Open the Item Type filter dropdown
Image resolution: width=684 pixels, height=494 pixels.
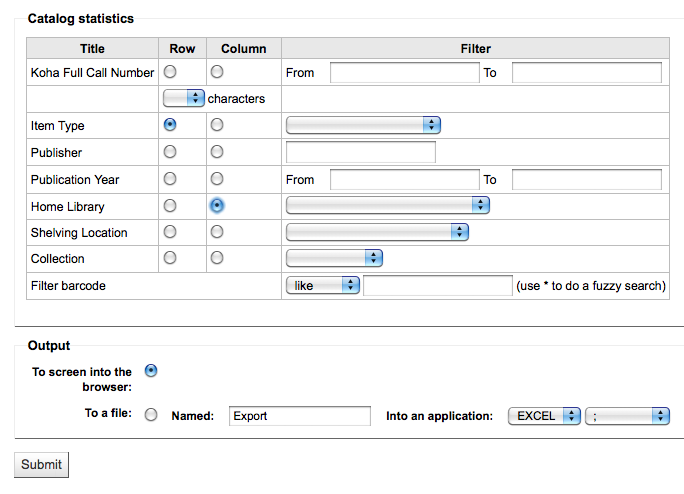coord(363,125)
